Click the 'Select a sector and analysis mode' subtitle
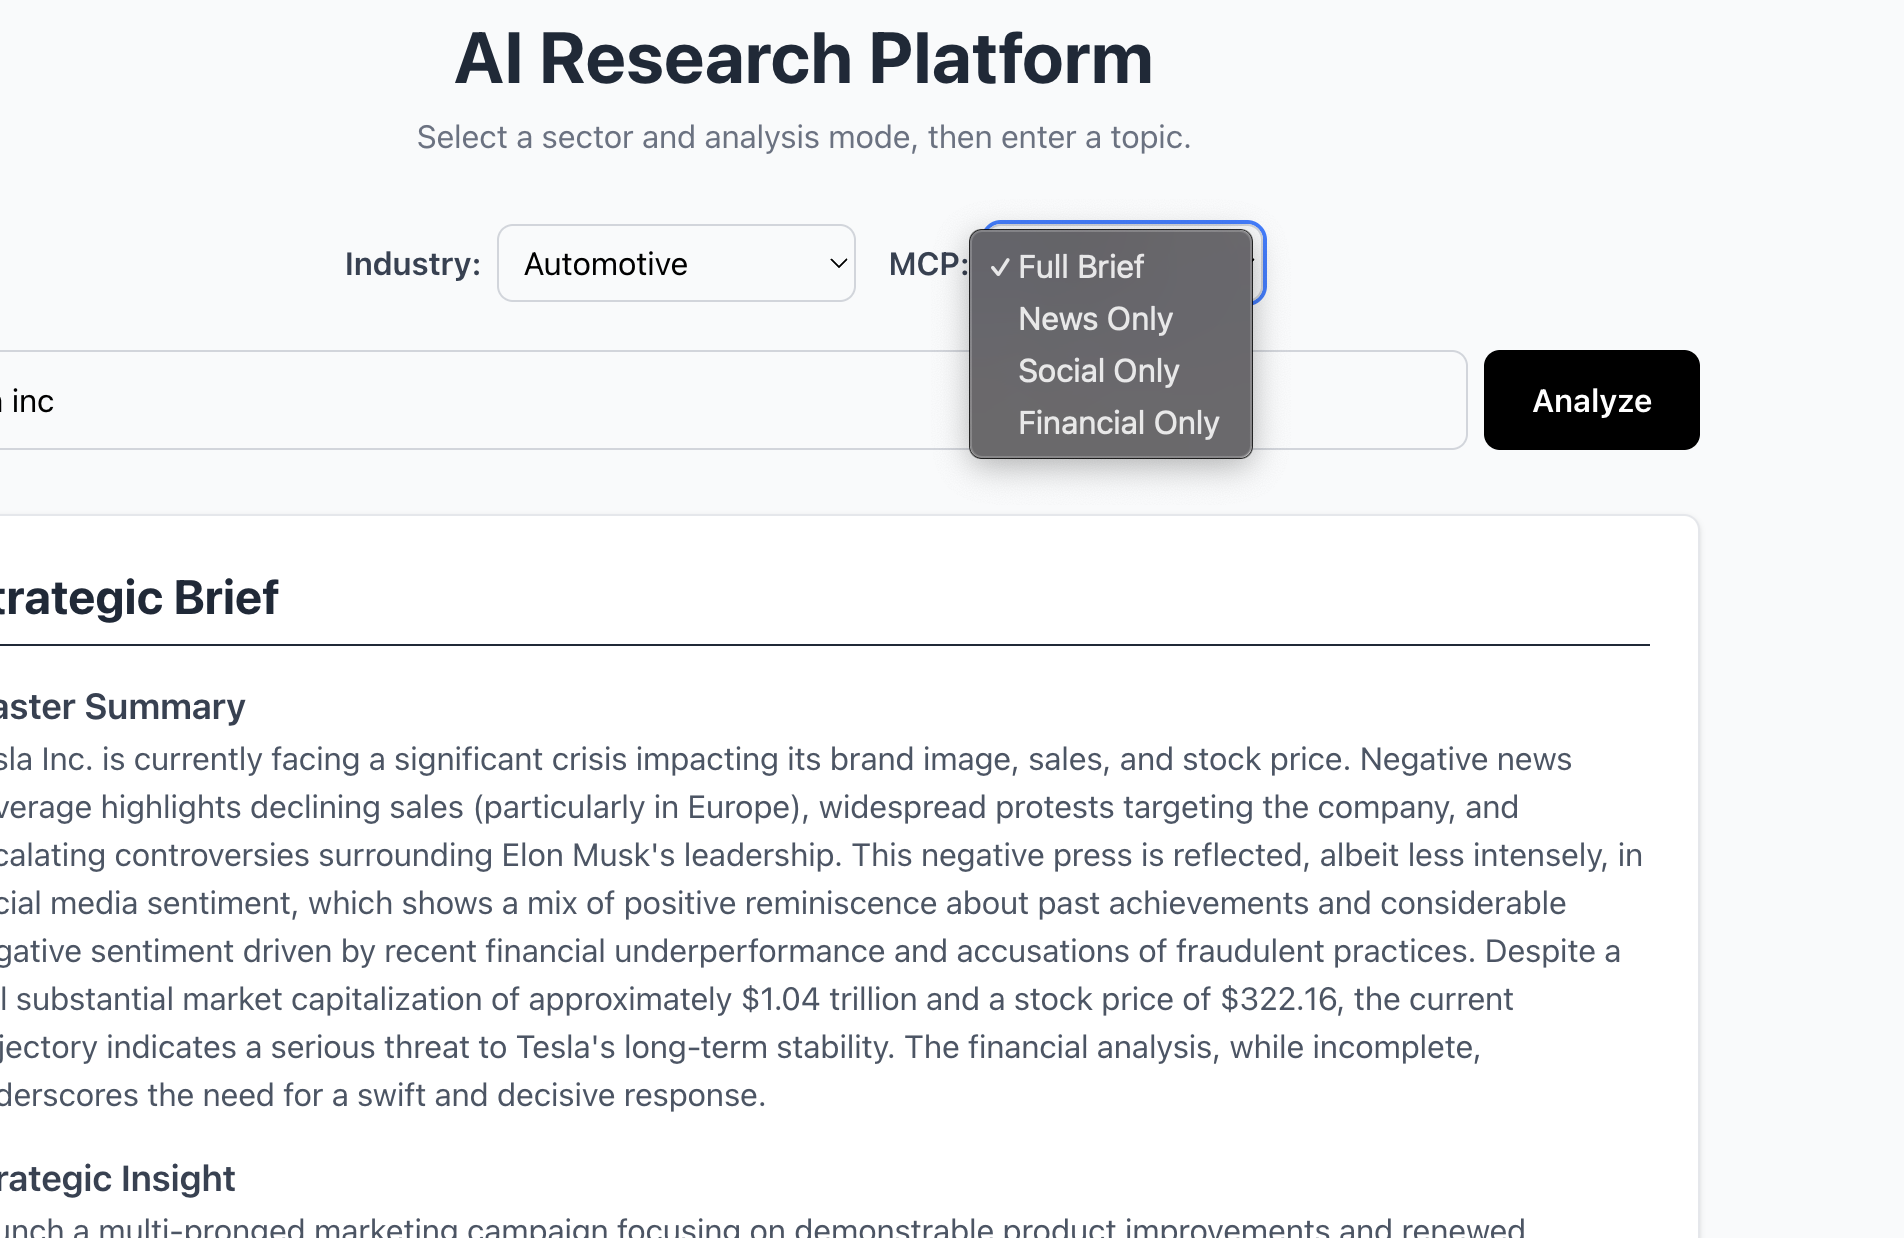This screenshot has height=1238, width=1904. pyautogui.click(x=804, y=137)
